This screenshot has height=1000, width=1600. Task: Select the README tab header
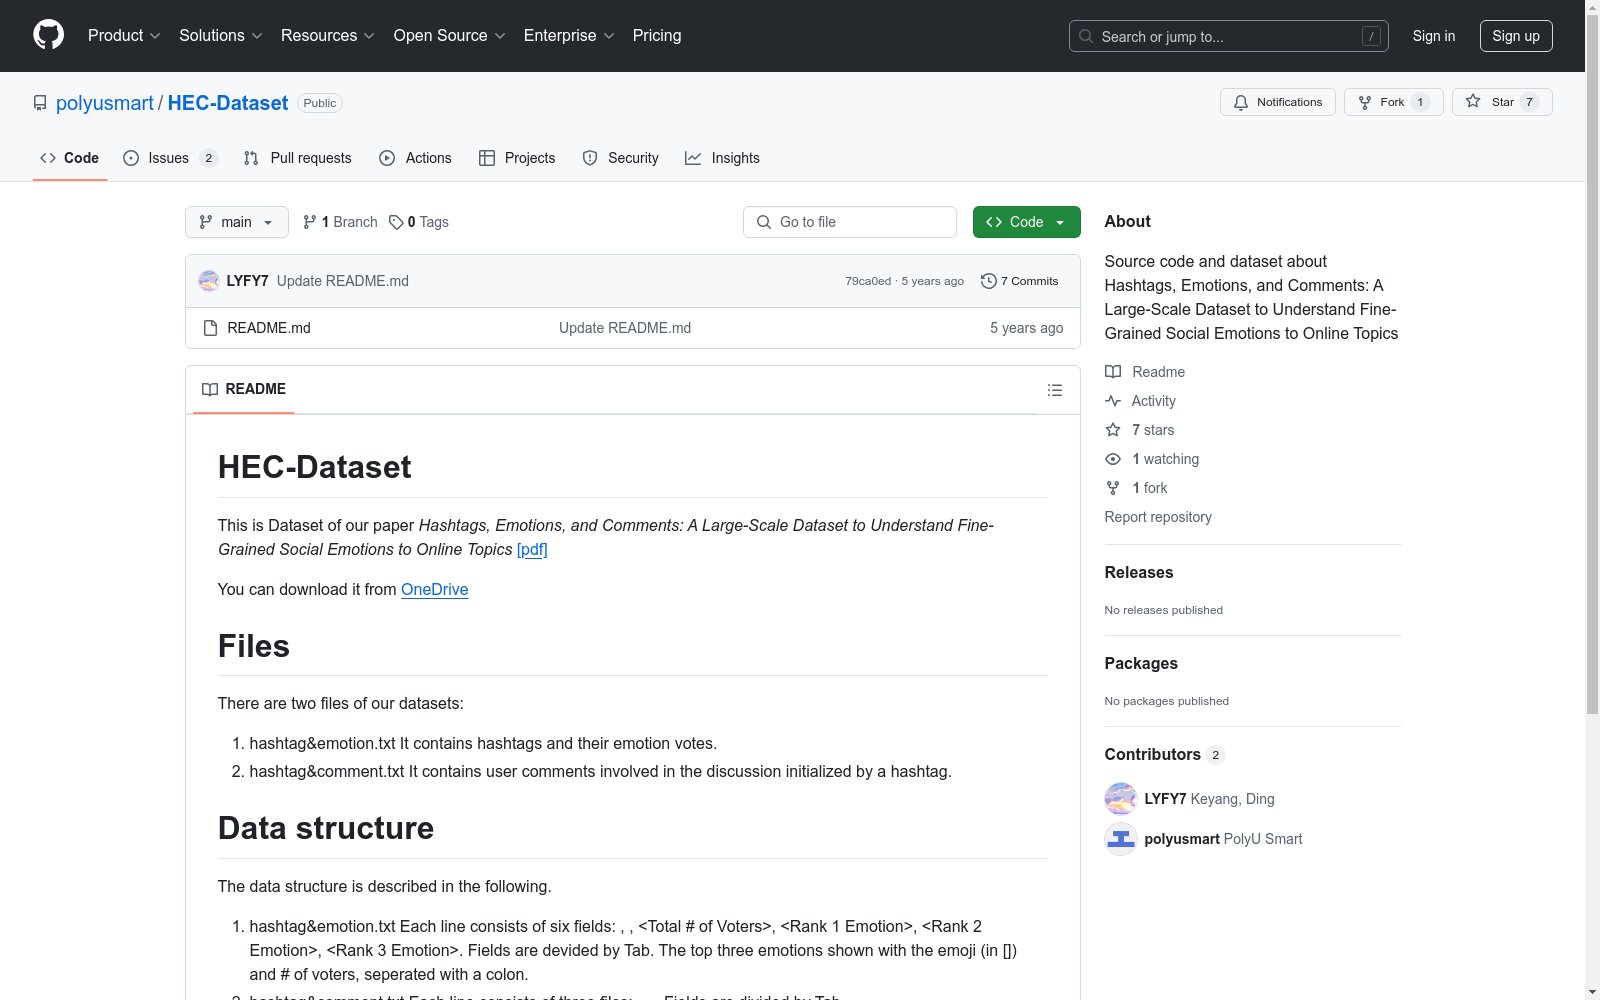point(244,389)
